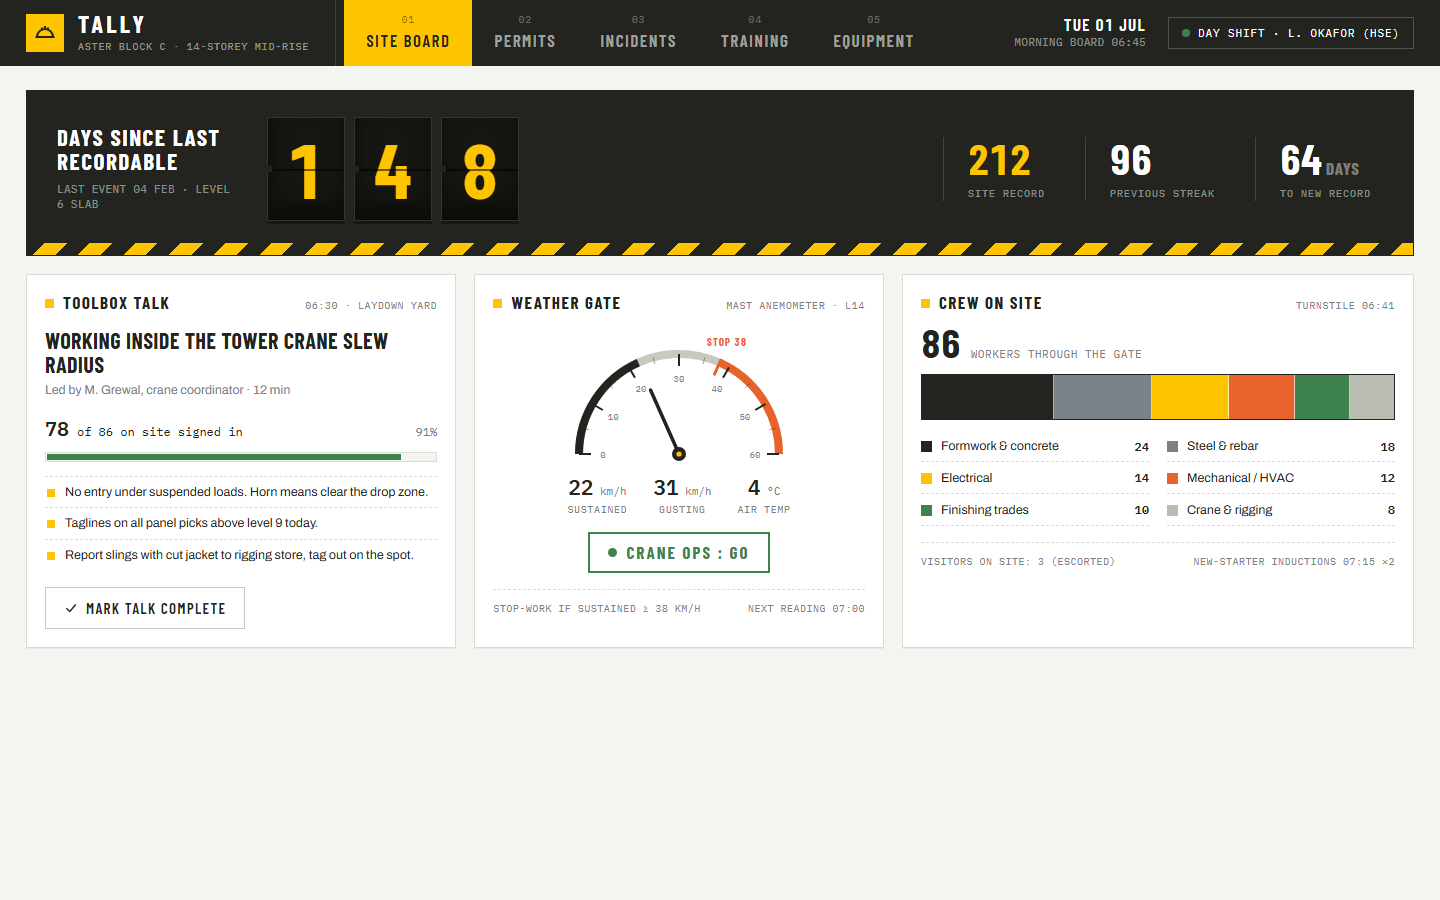Click '78 of 86 on site signed in'
Image resolution: width=1440 pixels, height=900 pixels.
click(144, 430)
